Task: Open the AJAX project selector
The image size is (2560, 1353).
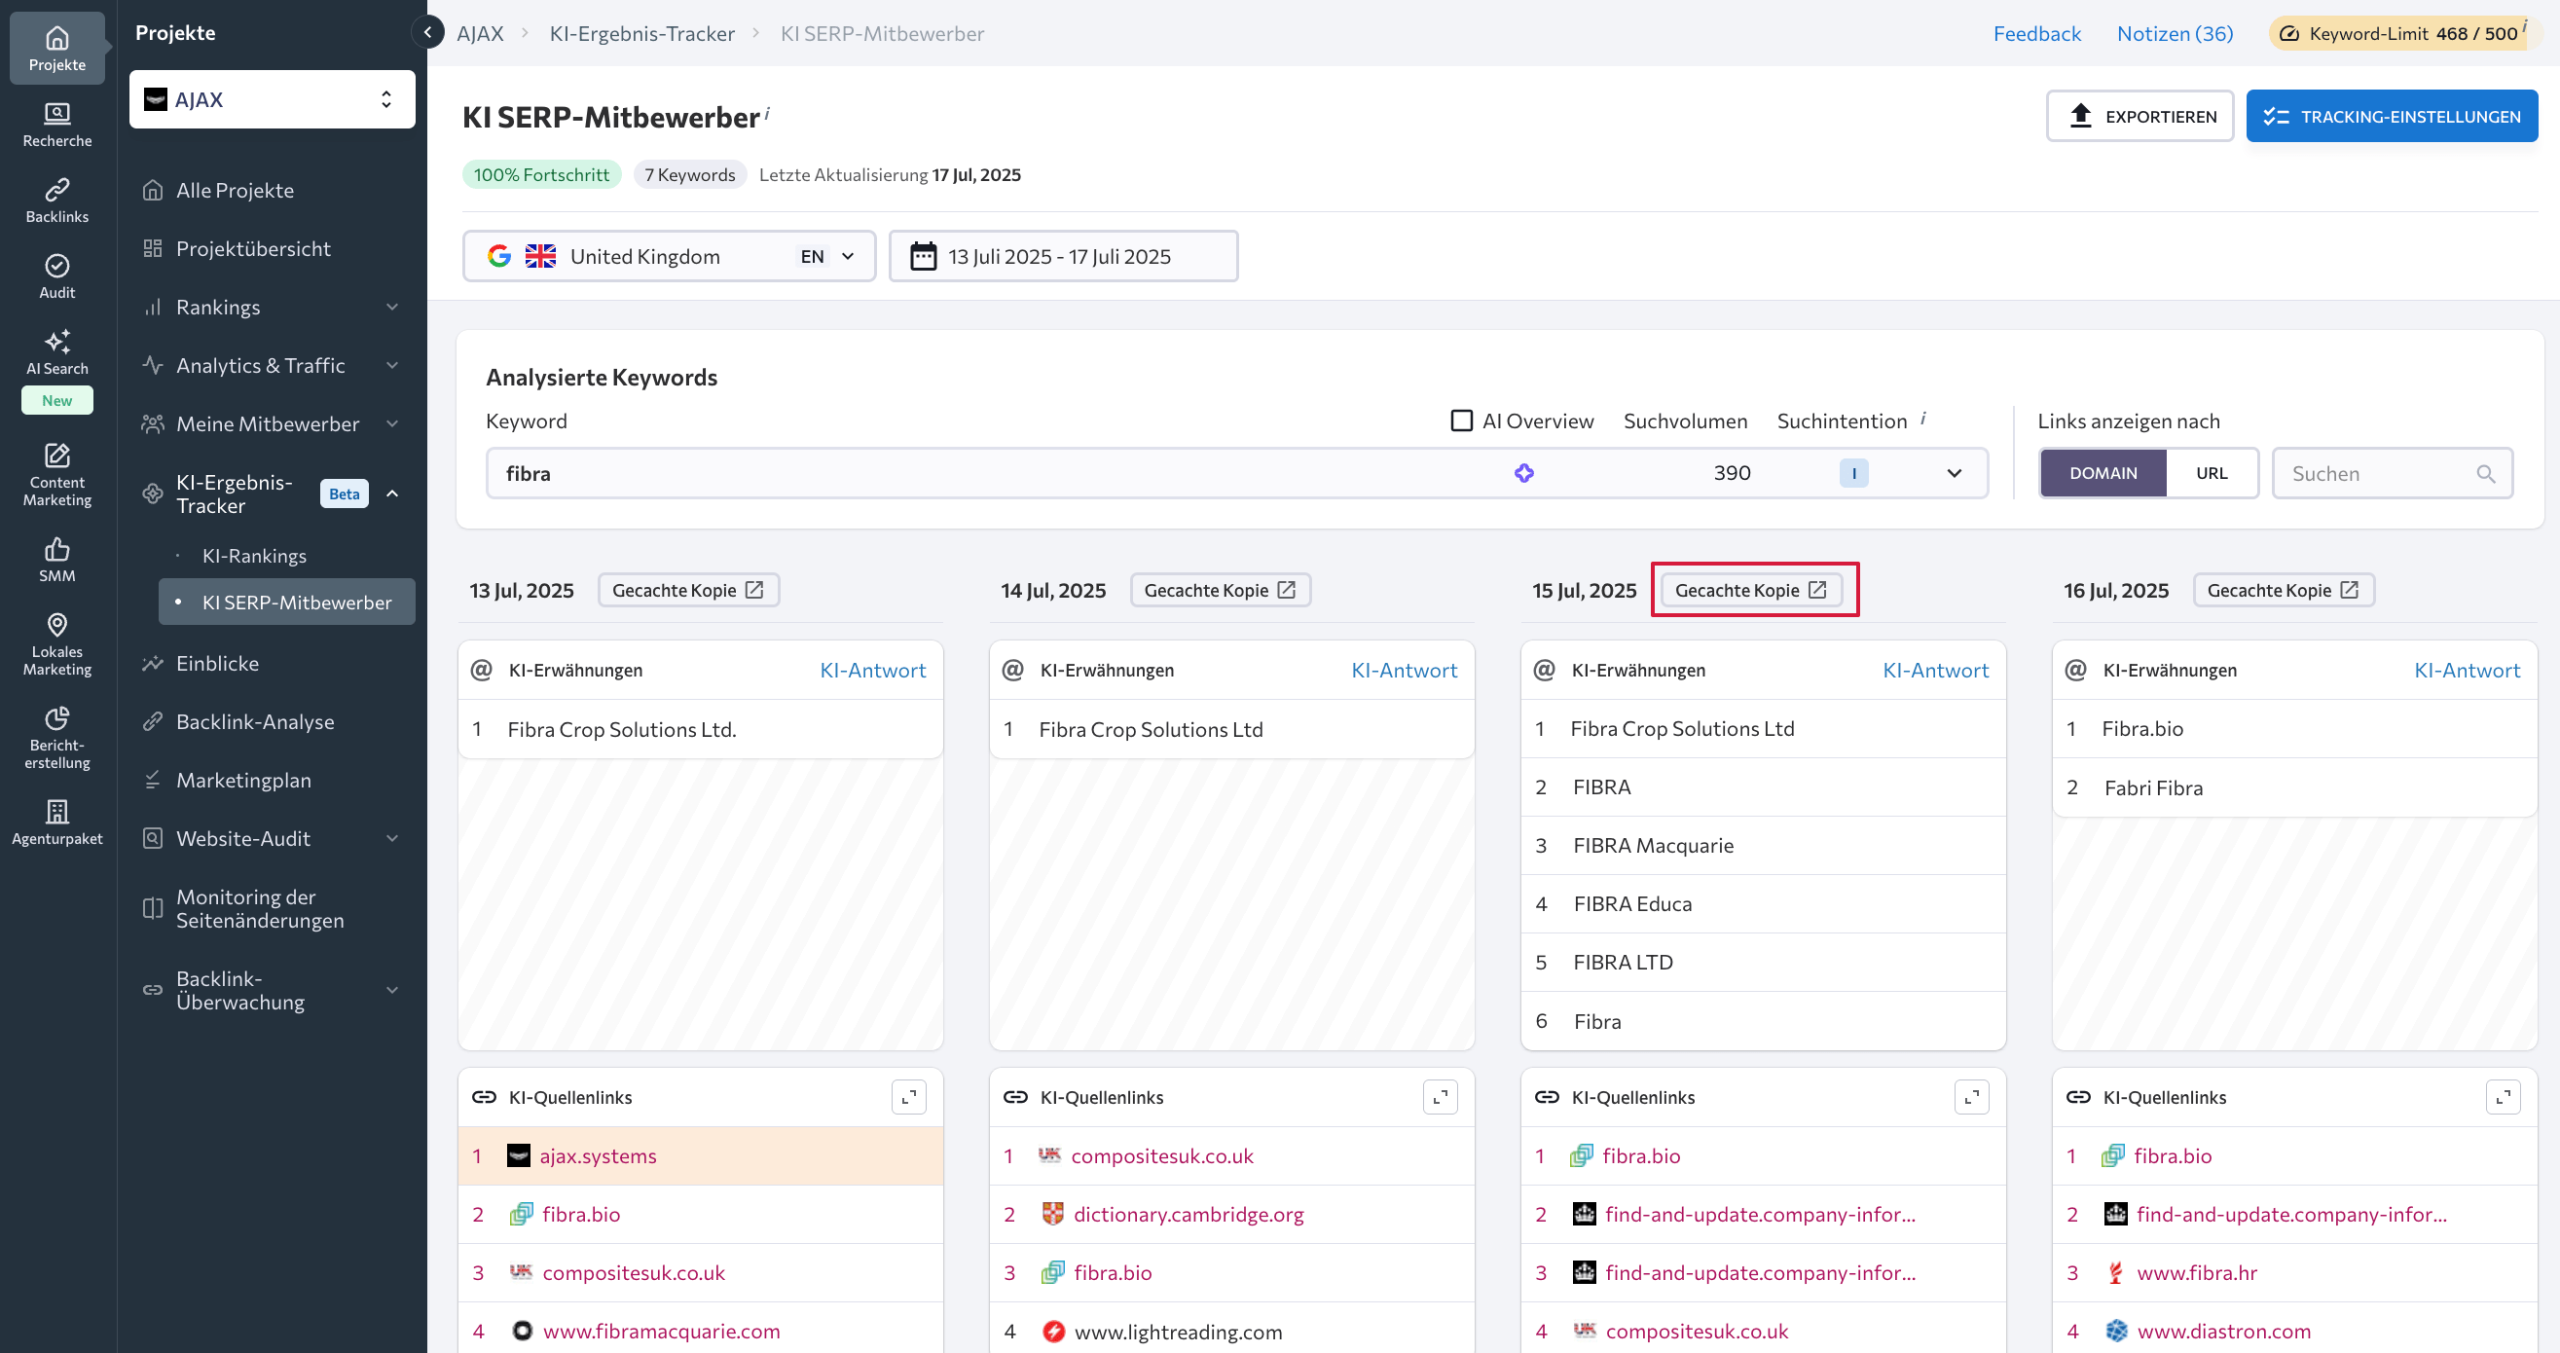Action: (x=272, y=99)
